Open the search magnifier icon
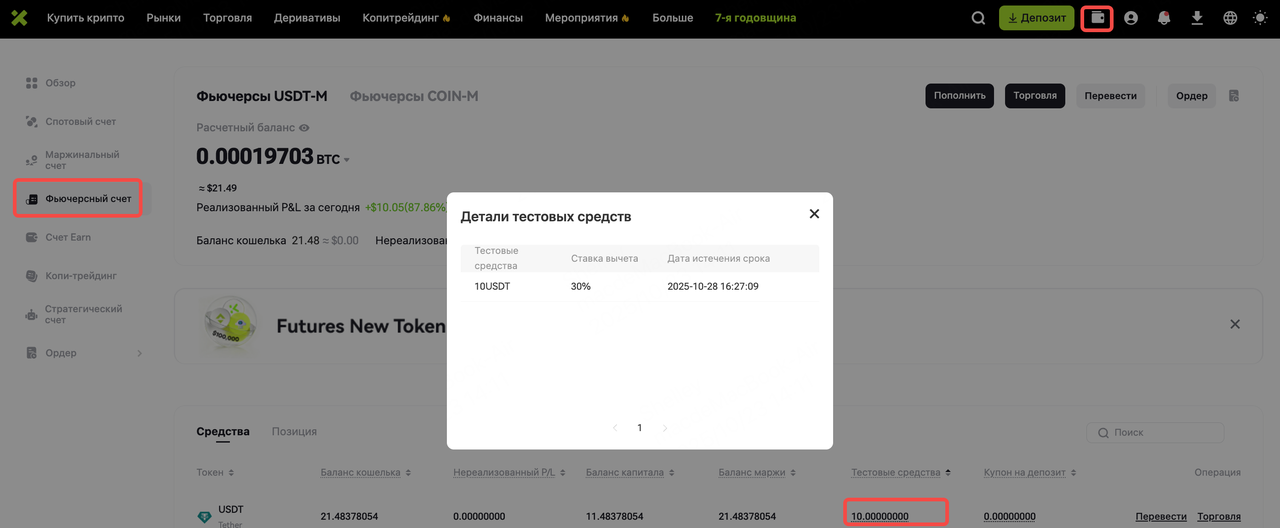Image resolution: width=1280 pixels, height=528 pixels. pos(979,18)
